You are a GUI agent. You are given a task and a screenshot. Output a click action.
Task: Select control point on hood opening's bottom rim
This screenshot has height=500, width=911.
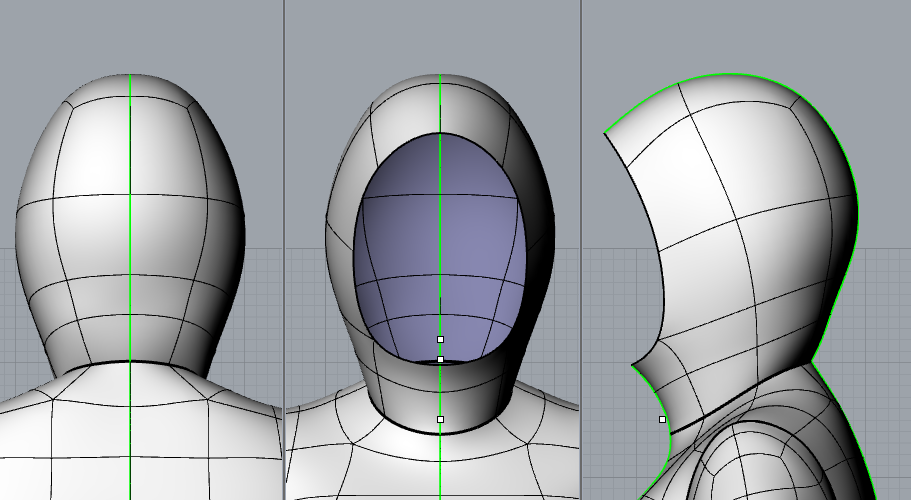point(440,359)
